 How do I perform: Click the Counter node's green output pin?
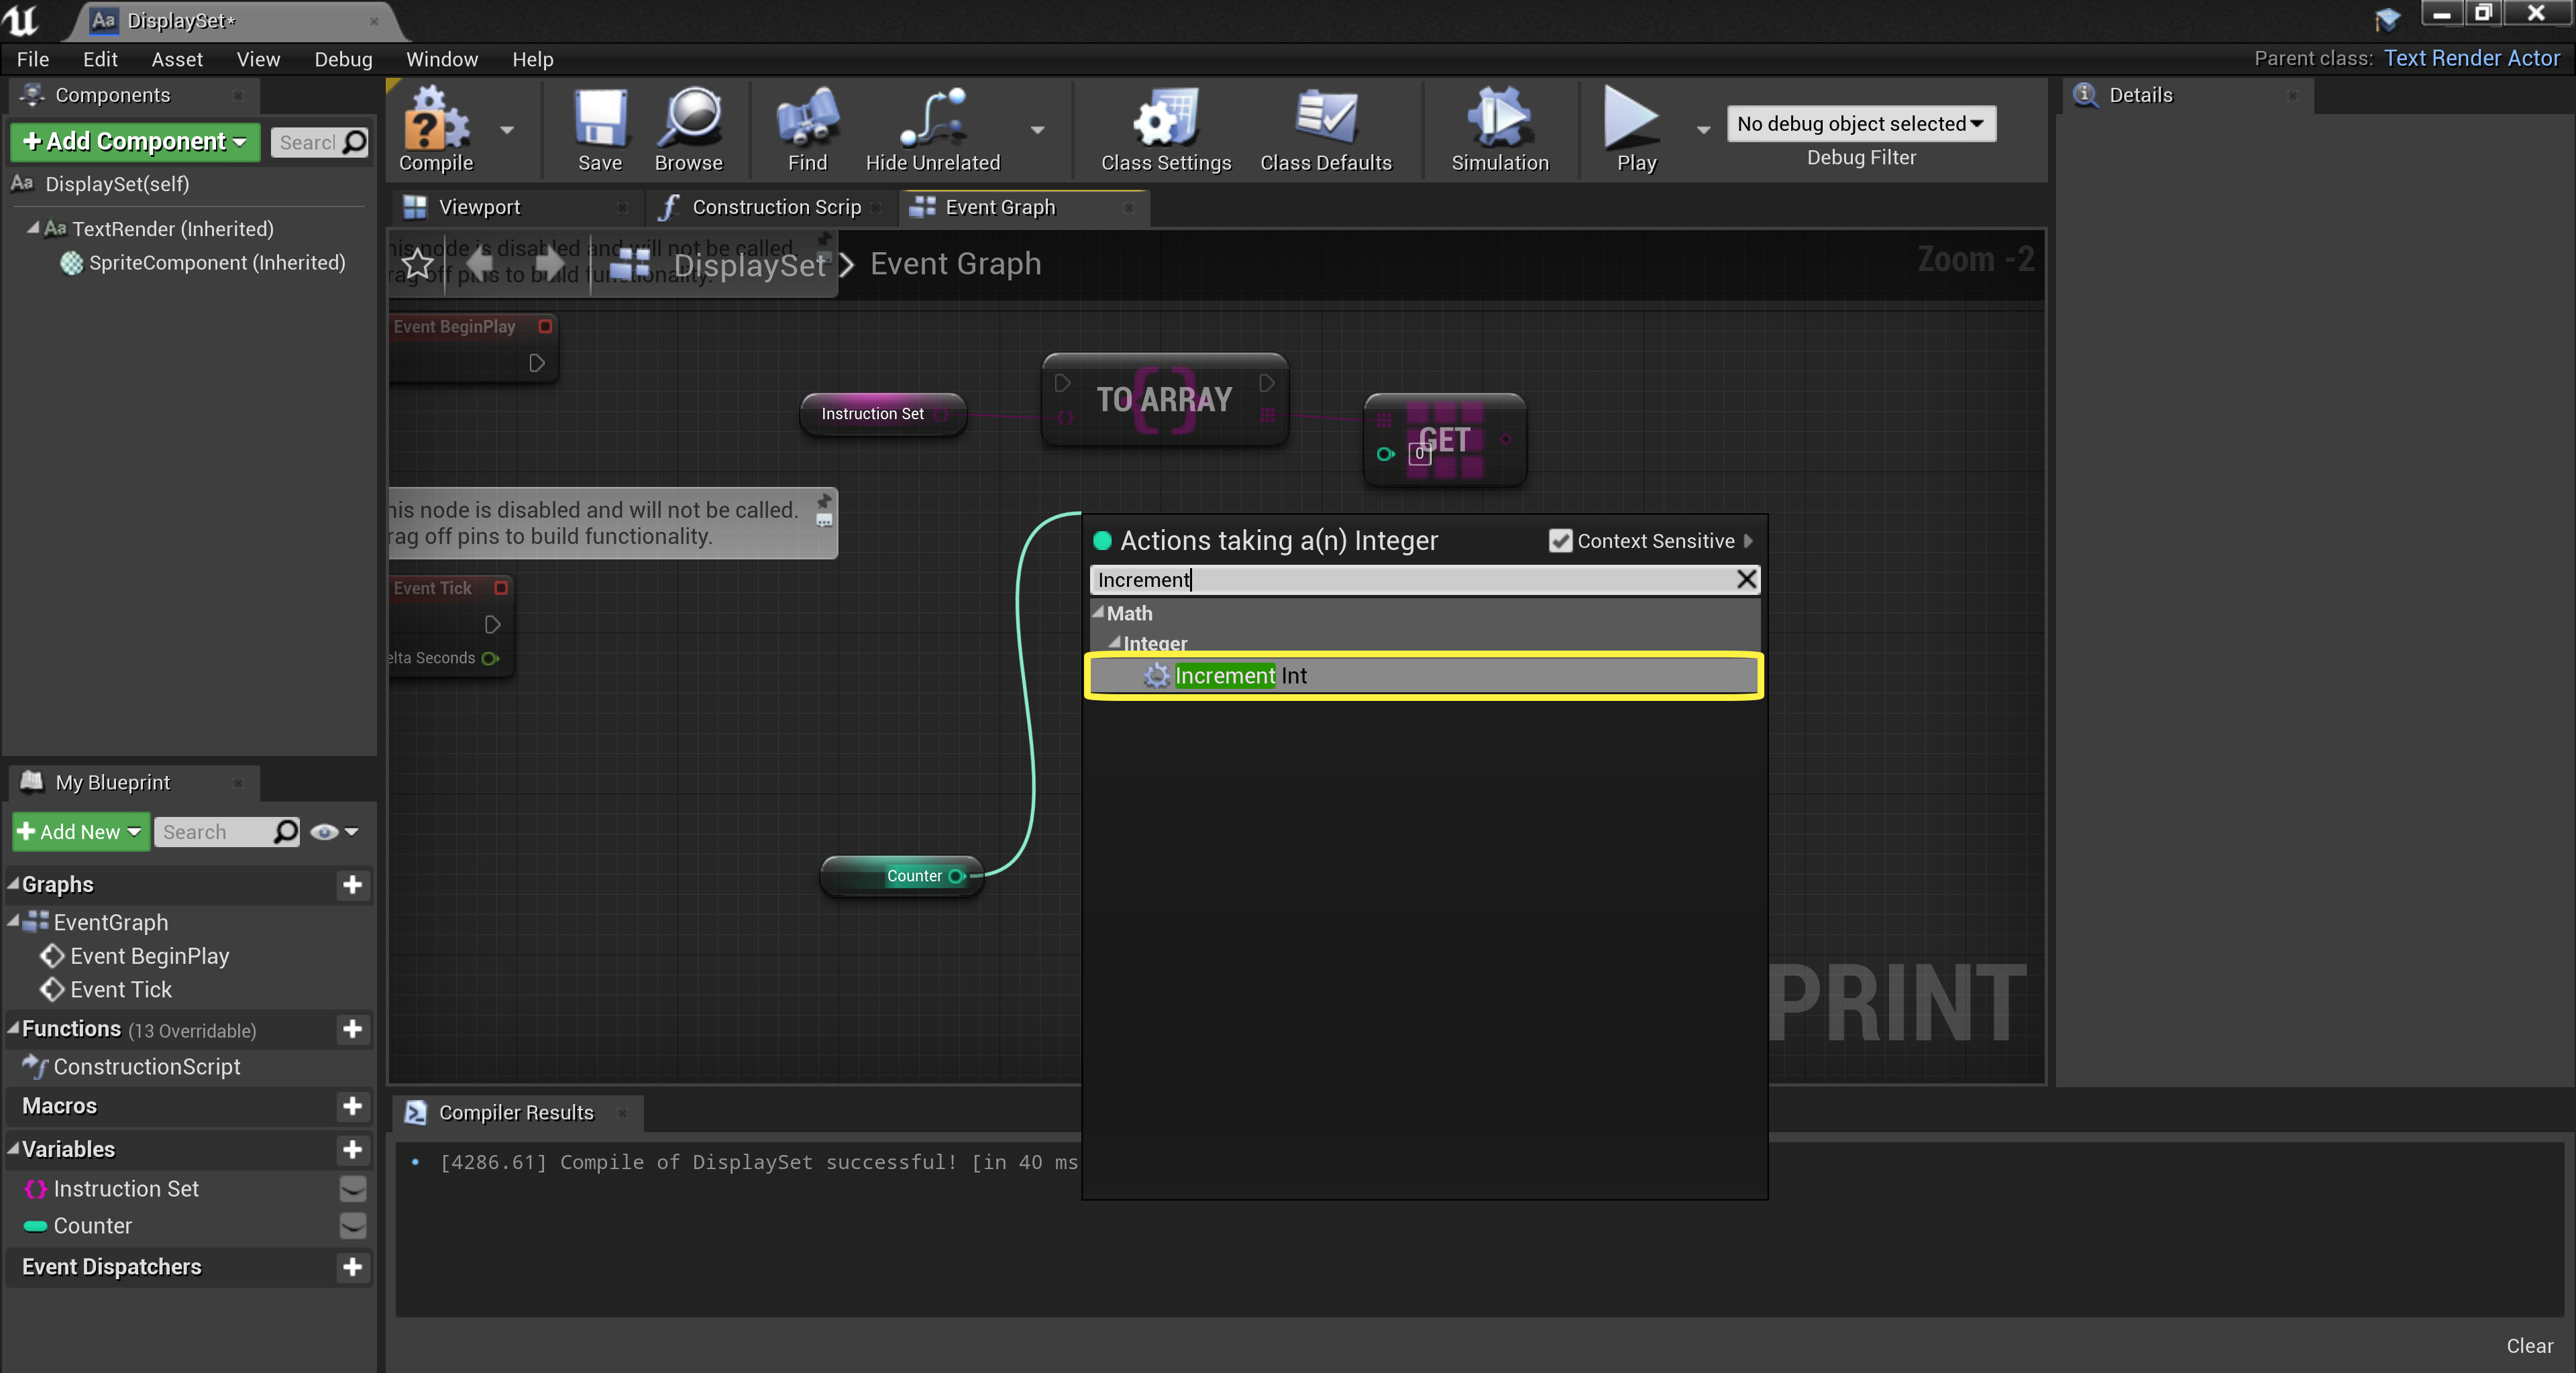pos(956,876)
